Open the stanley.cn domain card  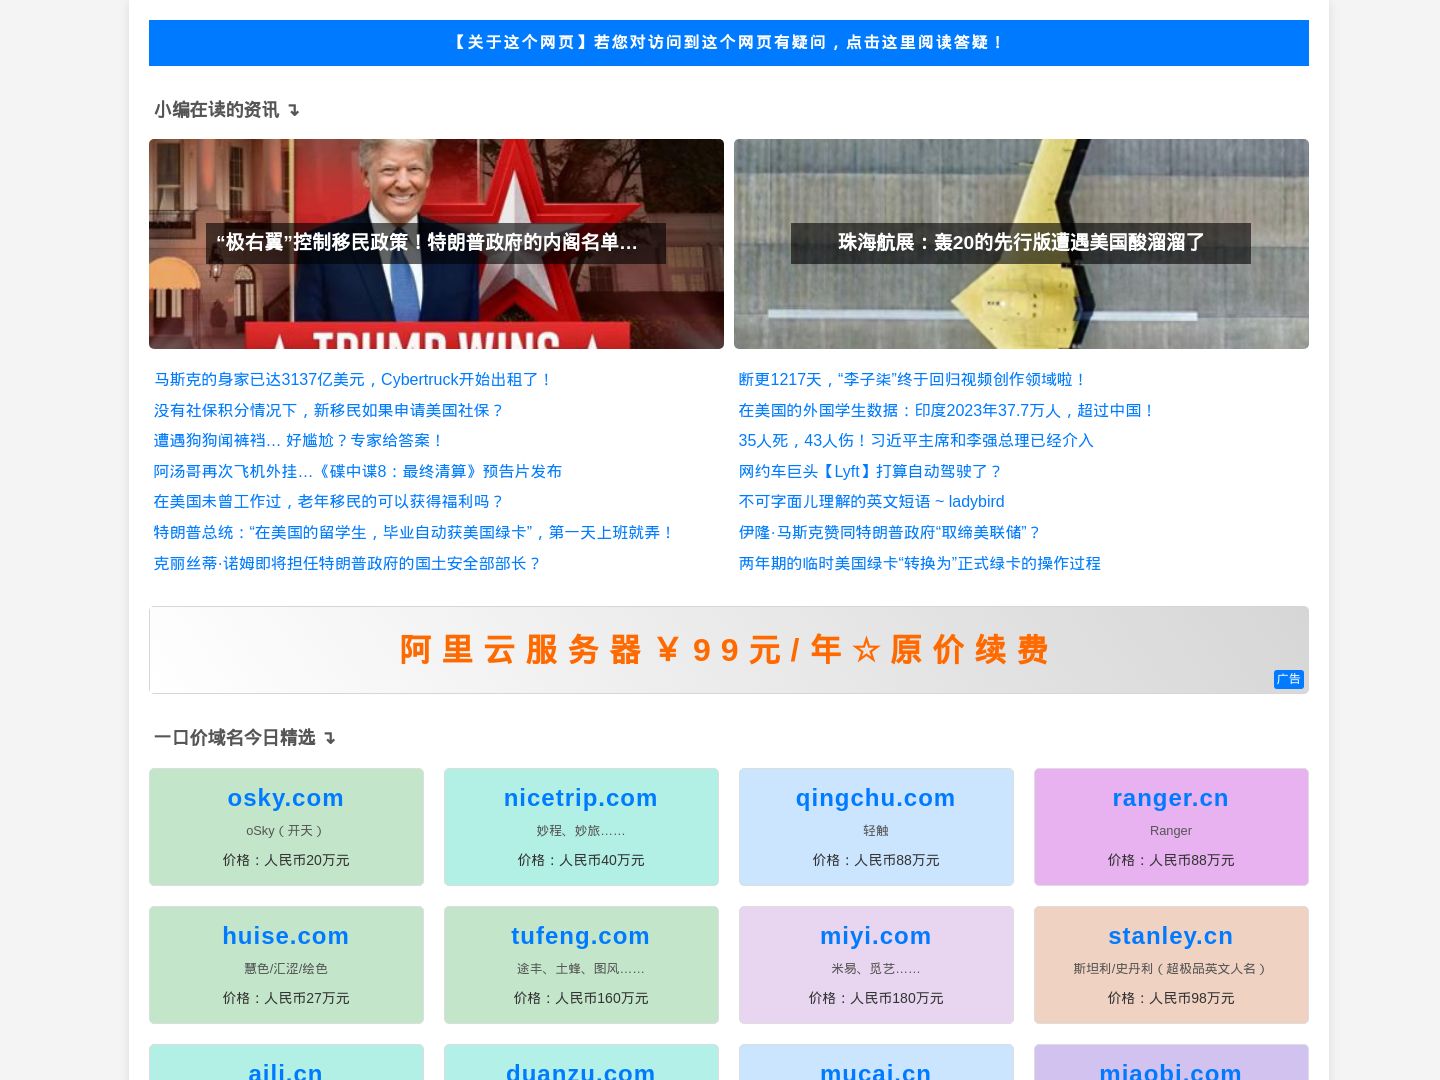click(x=1171, y=965)
